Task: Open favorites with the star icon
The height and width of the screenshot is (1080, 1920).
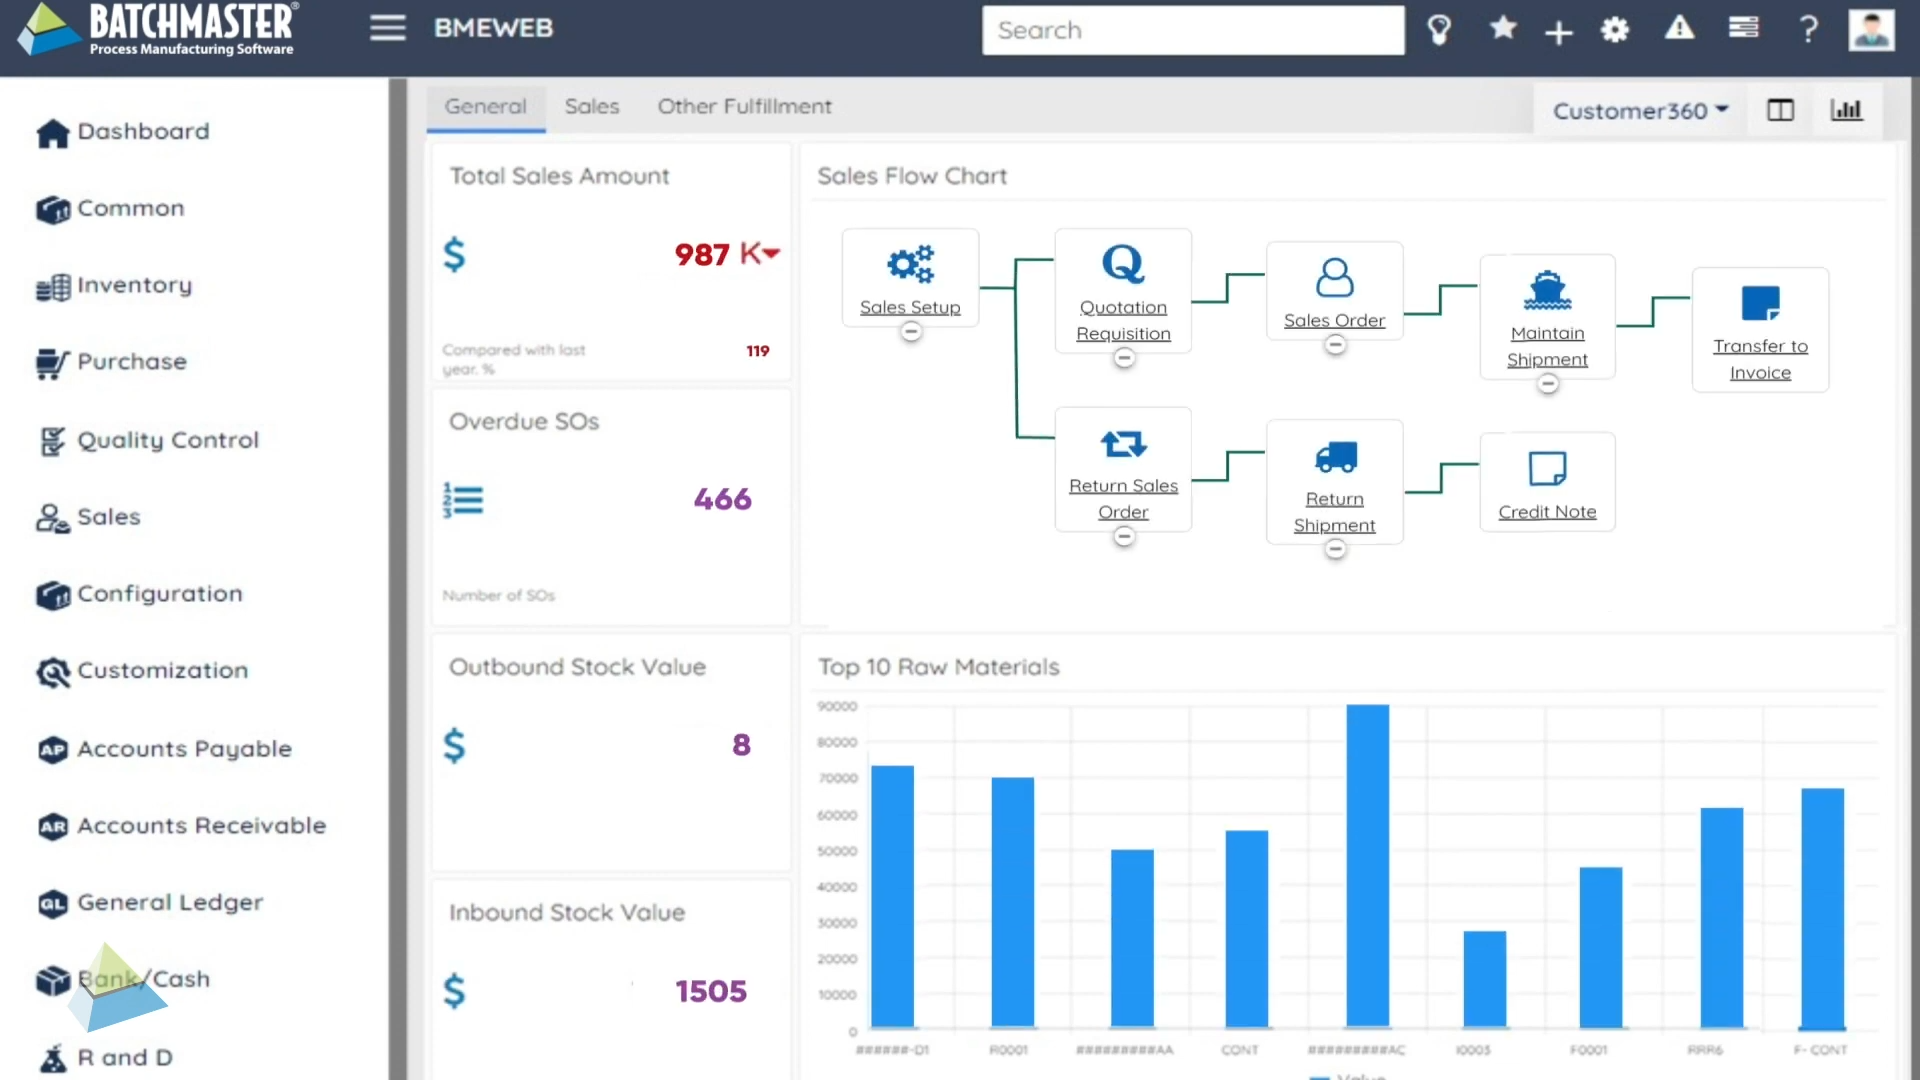Action: 1502,29
